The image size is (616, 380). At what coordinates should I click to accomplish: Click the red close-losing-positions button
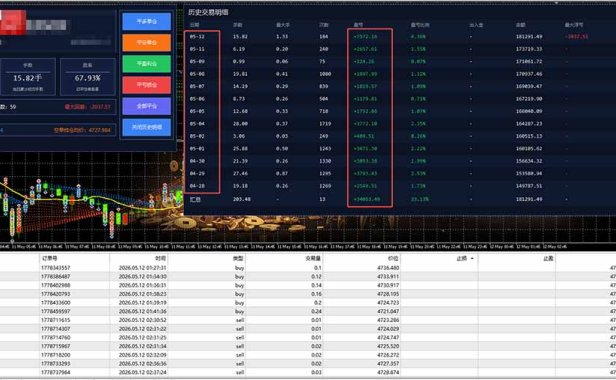pyautogui.click(x=147, y=85)
